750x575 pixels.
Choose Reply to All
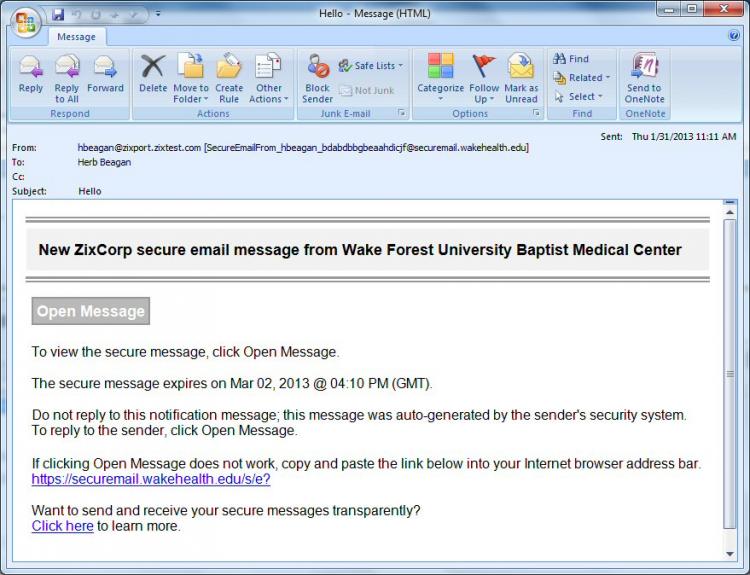(66, 79)
